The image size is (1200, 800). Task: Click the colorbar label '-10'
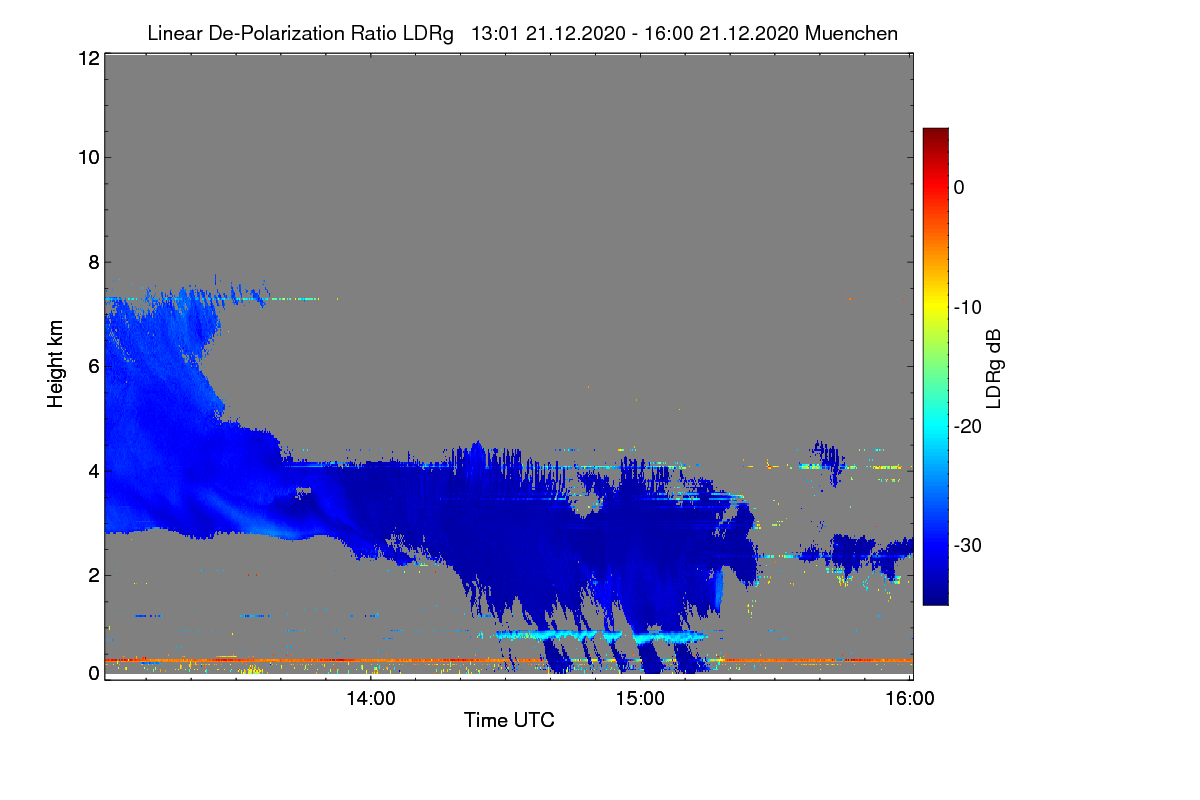tap(966, 306)
